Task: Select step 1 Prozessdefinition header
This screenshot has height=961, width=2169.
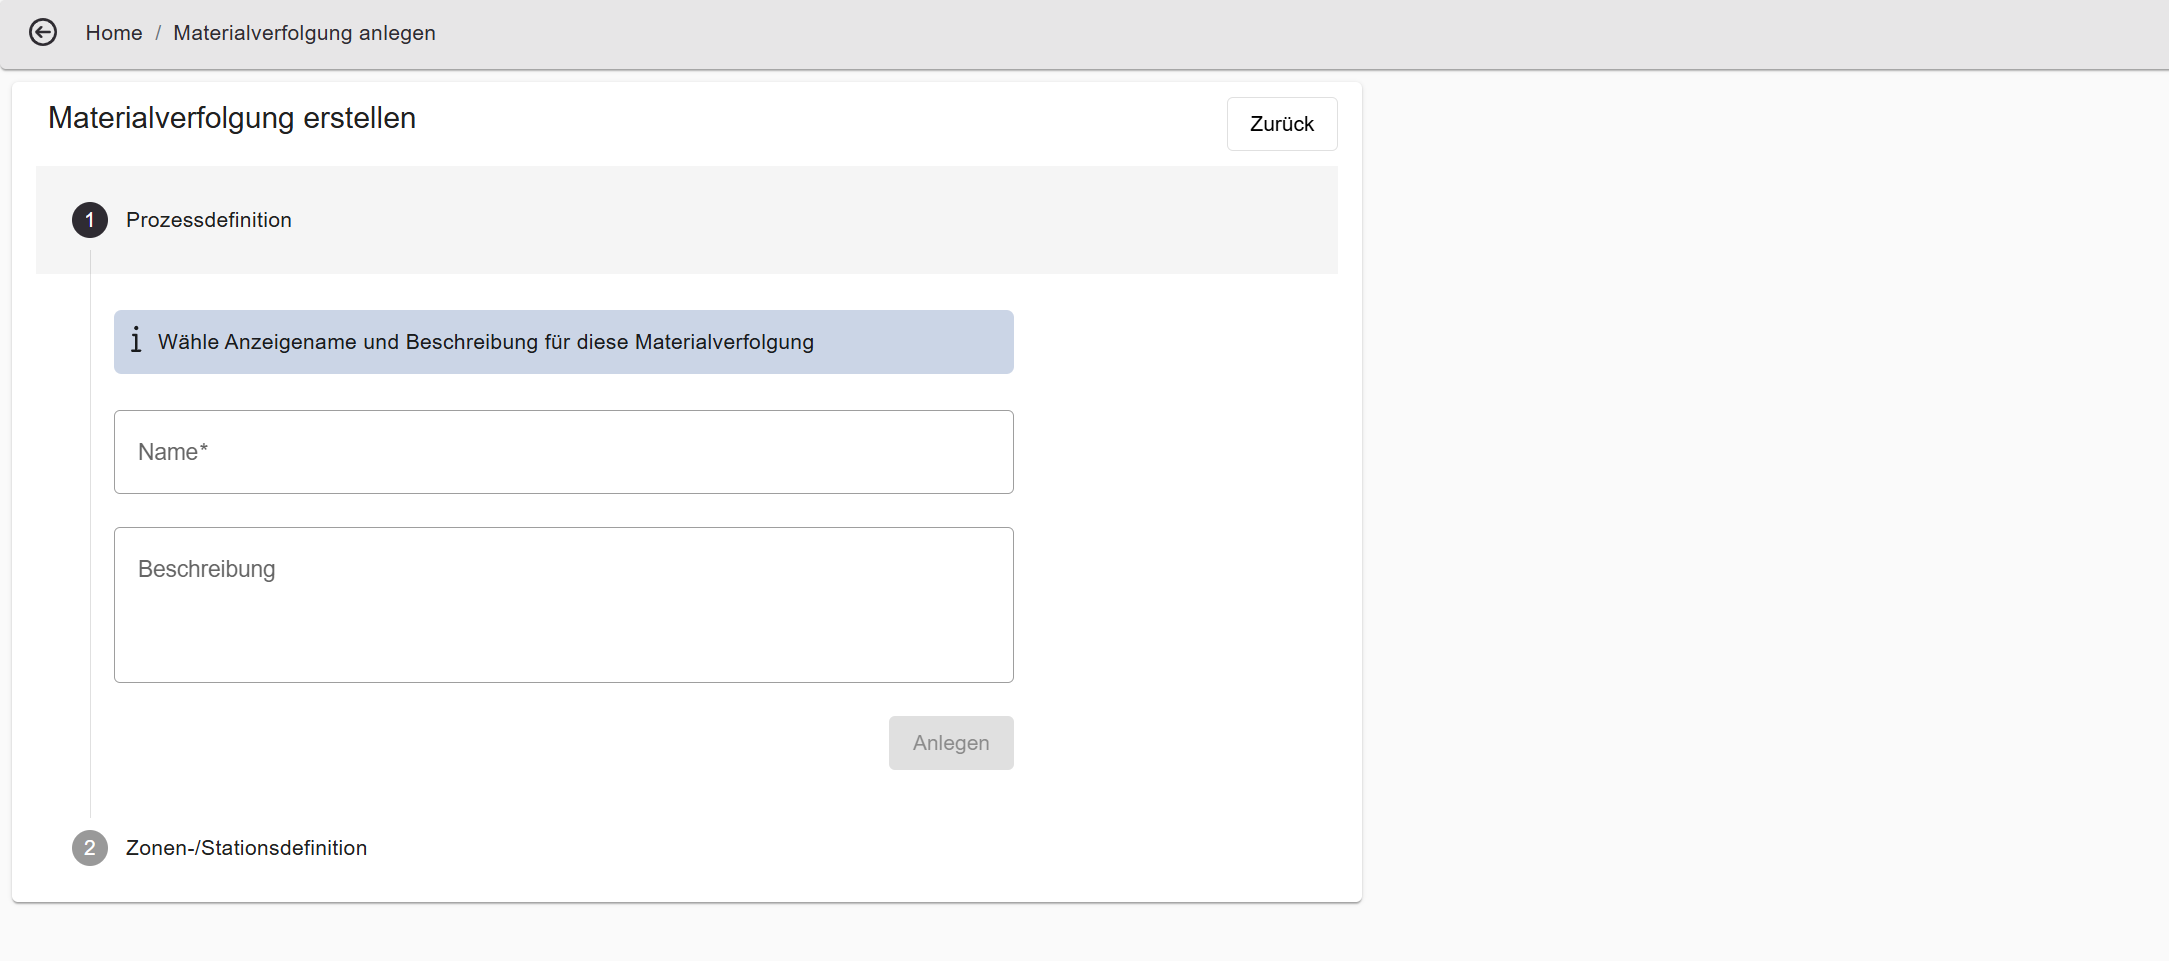Action: (687, 220)
